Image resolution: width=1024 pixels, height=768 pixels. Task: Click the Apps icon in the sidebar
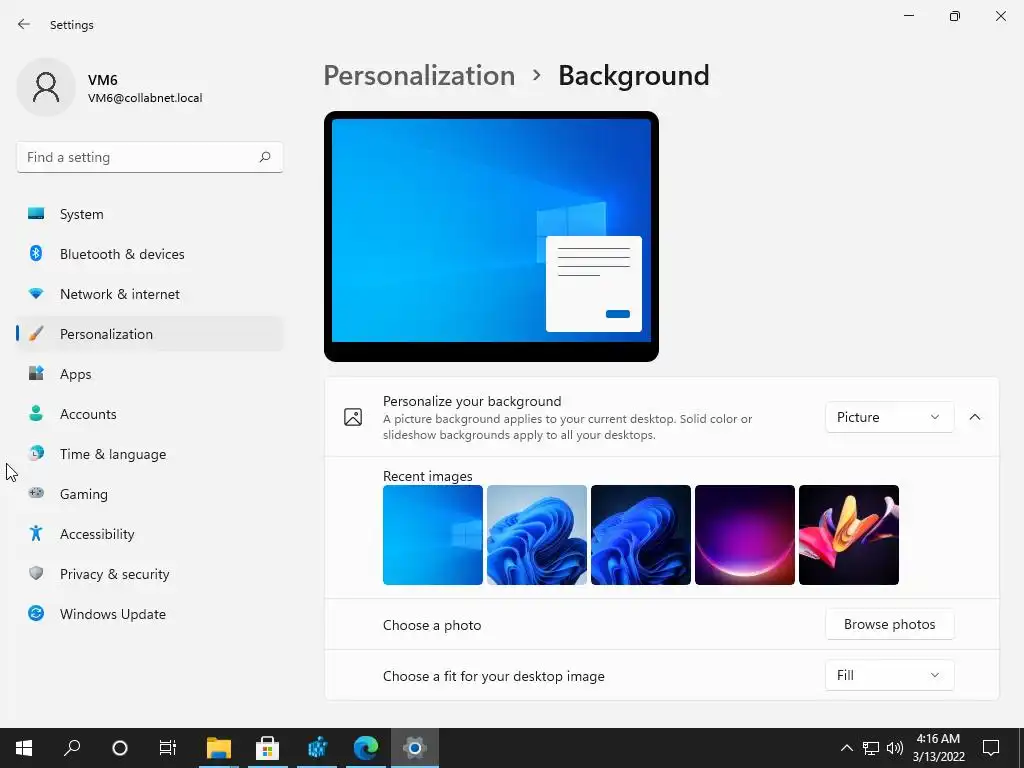pyautogui.click(x=36, y=374)
